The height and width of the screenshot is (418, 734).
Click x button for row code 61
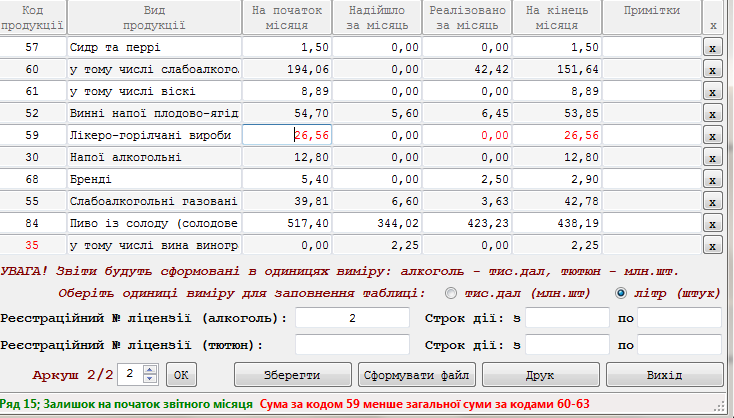(712, 92)
